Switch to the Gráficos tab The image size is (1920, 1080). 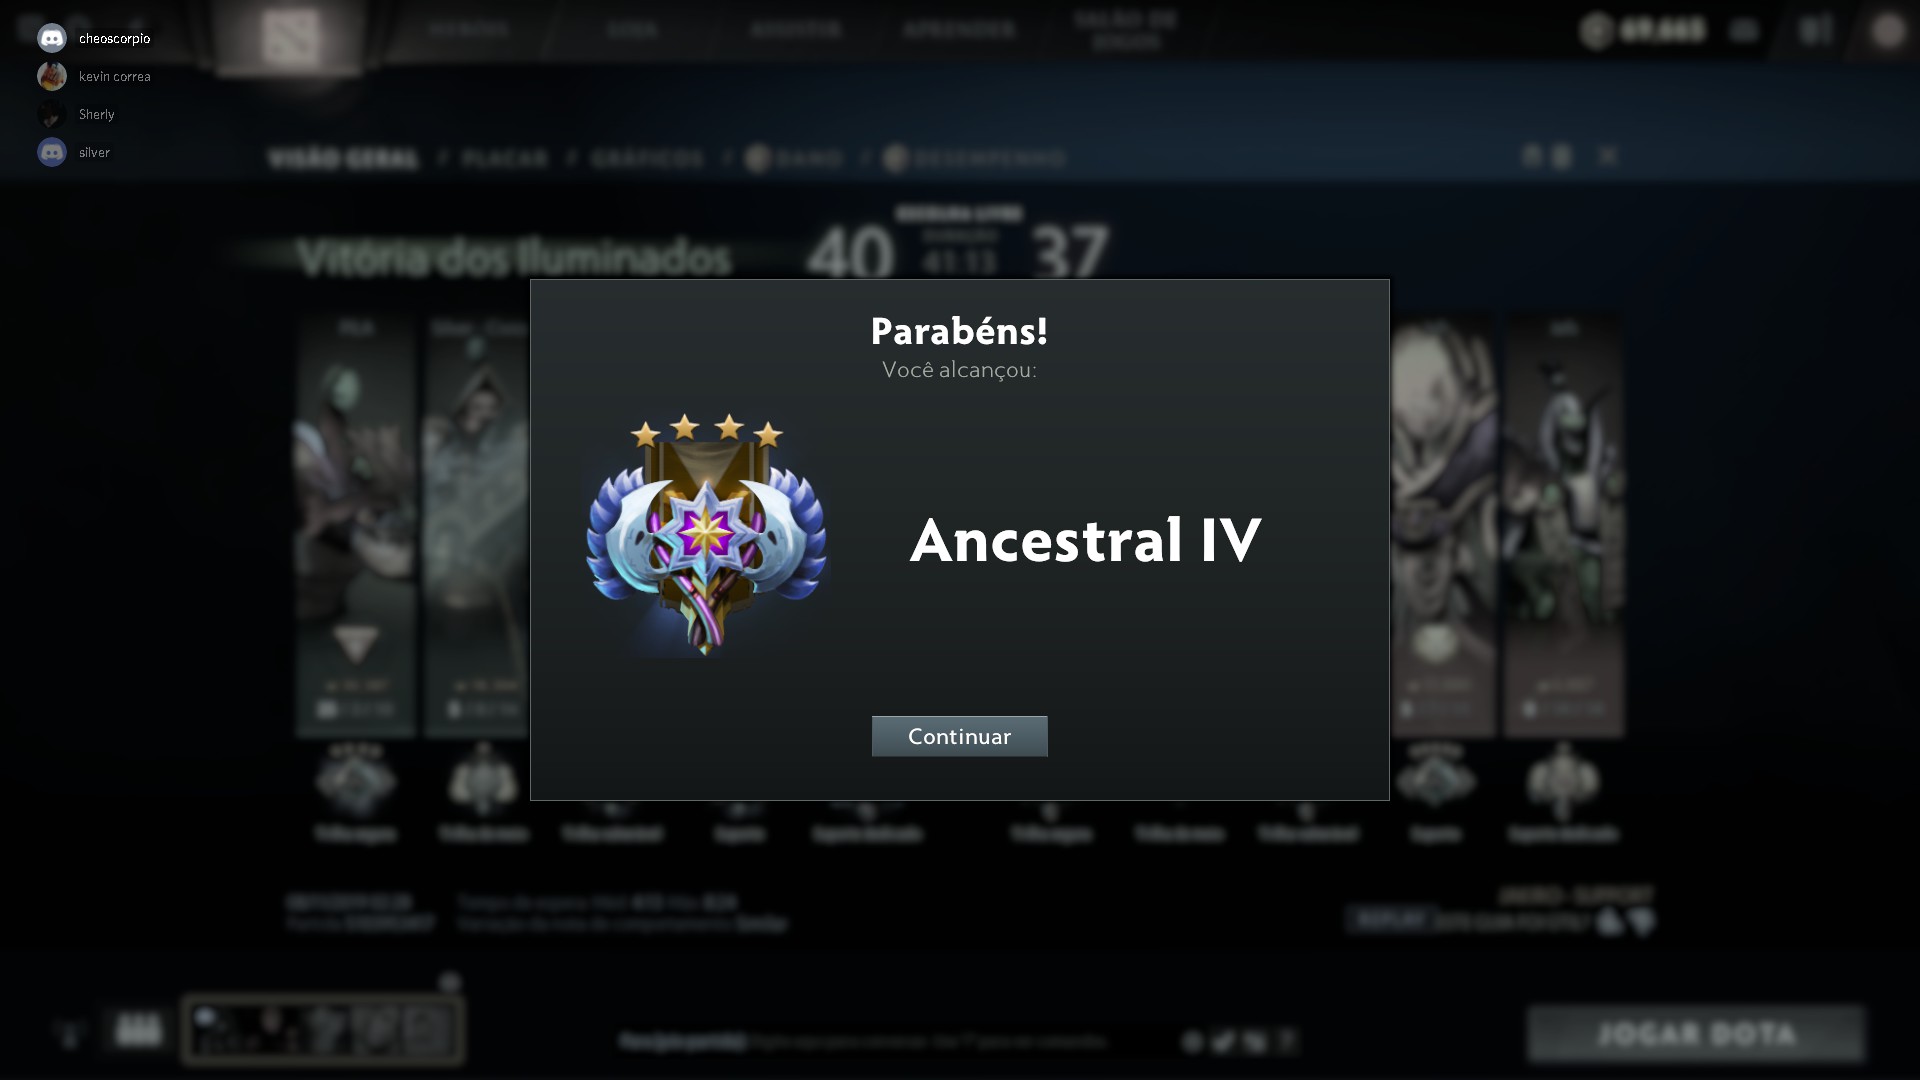click(x=647, y=159)
